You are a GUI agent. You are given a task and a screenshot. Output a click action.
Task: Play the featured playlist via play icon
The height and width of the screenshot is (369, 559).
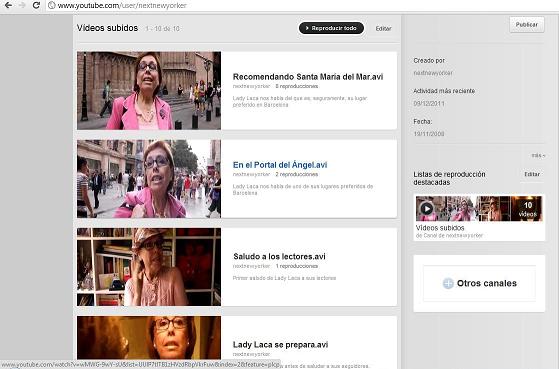tap(427, 208)
